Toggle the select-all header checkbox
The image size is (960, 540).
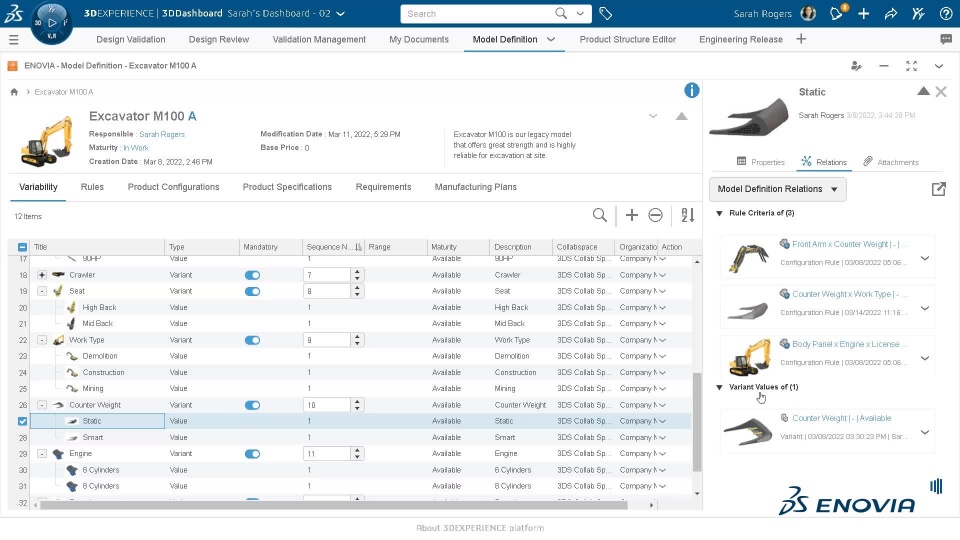pos(23,247)
